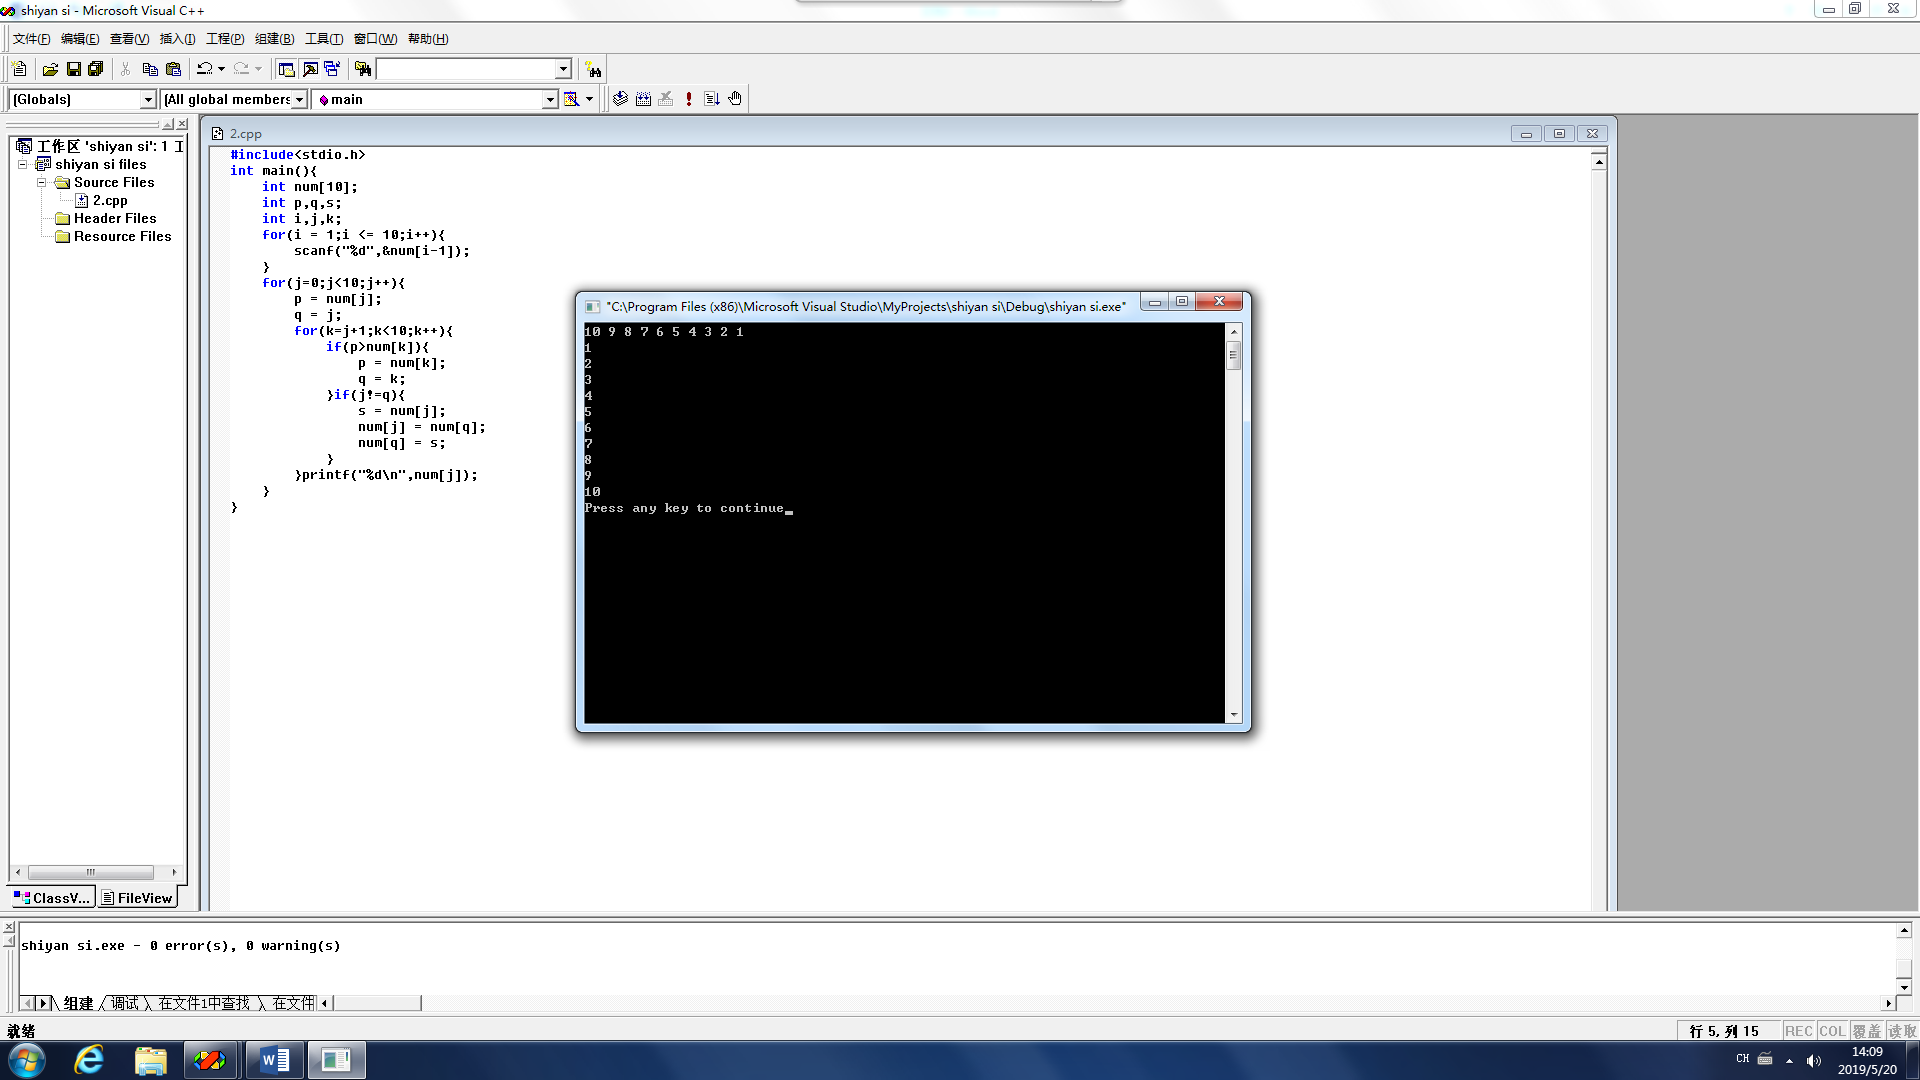
Task: Toggle the Workspace window icon
Action: [286, 69]
